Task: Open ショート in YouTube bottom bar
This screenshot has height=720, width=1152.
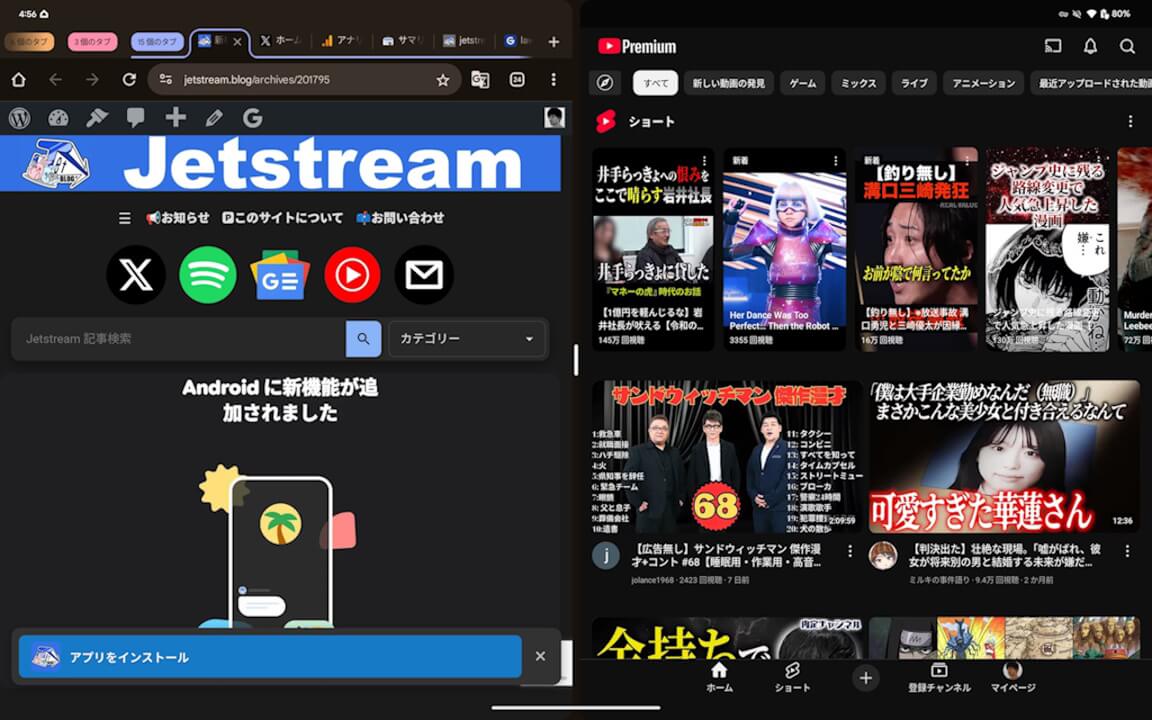Action: [x=792, y=677]
